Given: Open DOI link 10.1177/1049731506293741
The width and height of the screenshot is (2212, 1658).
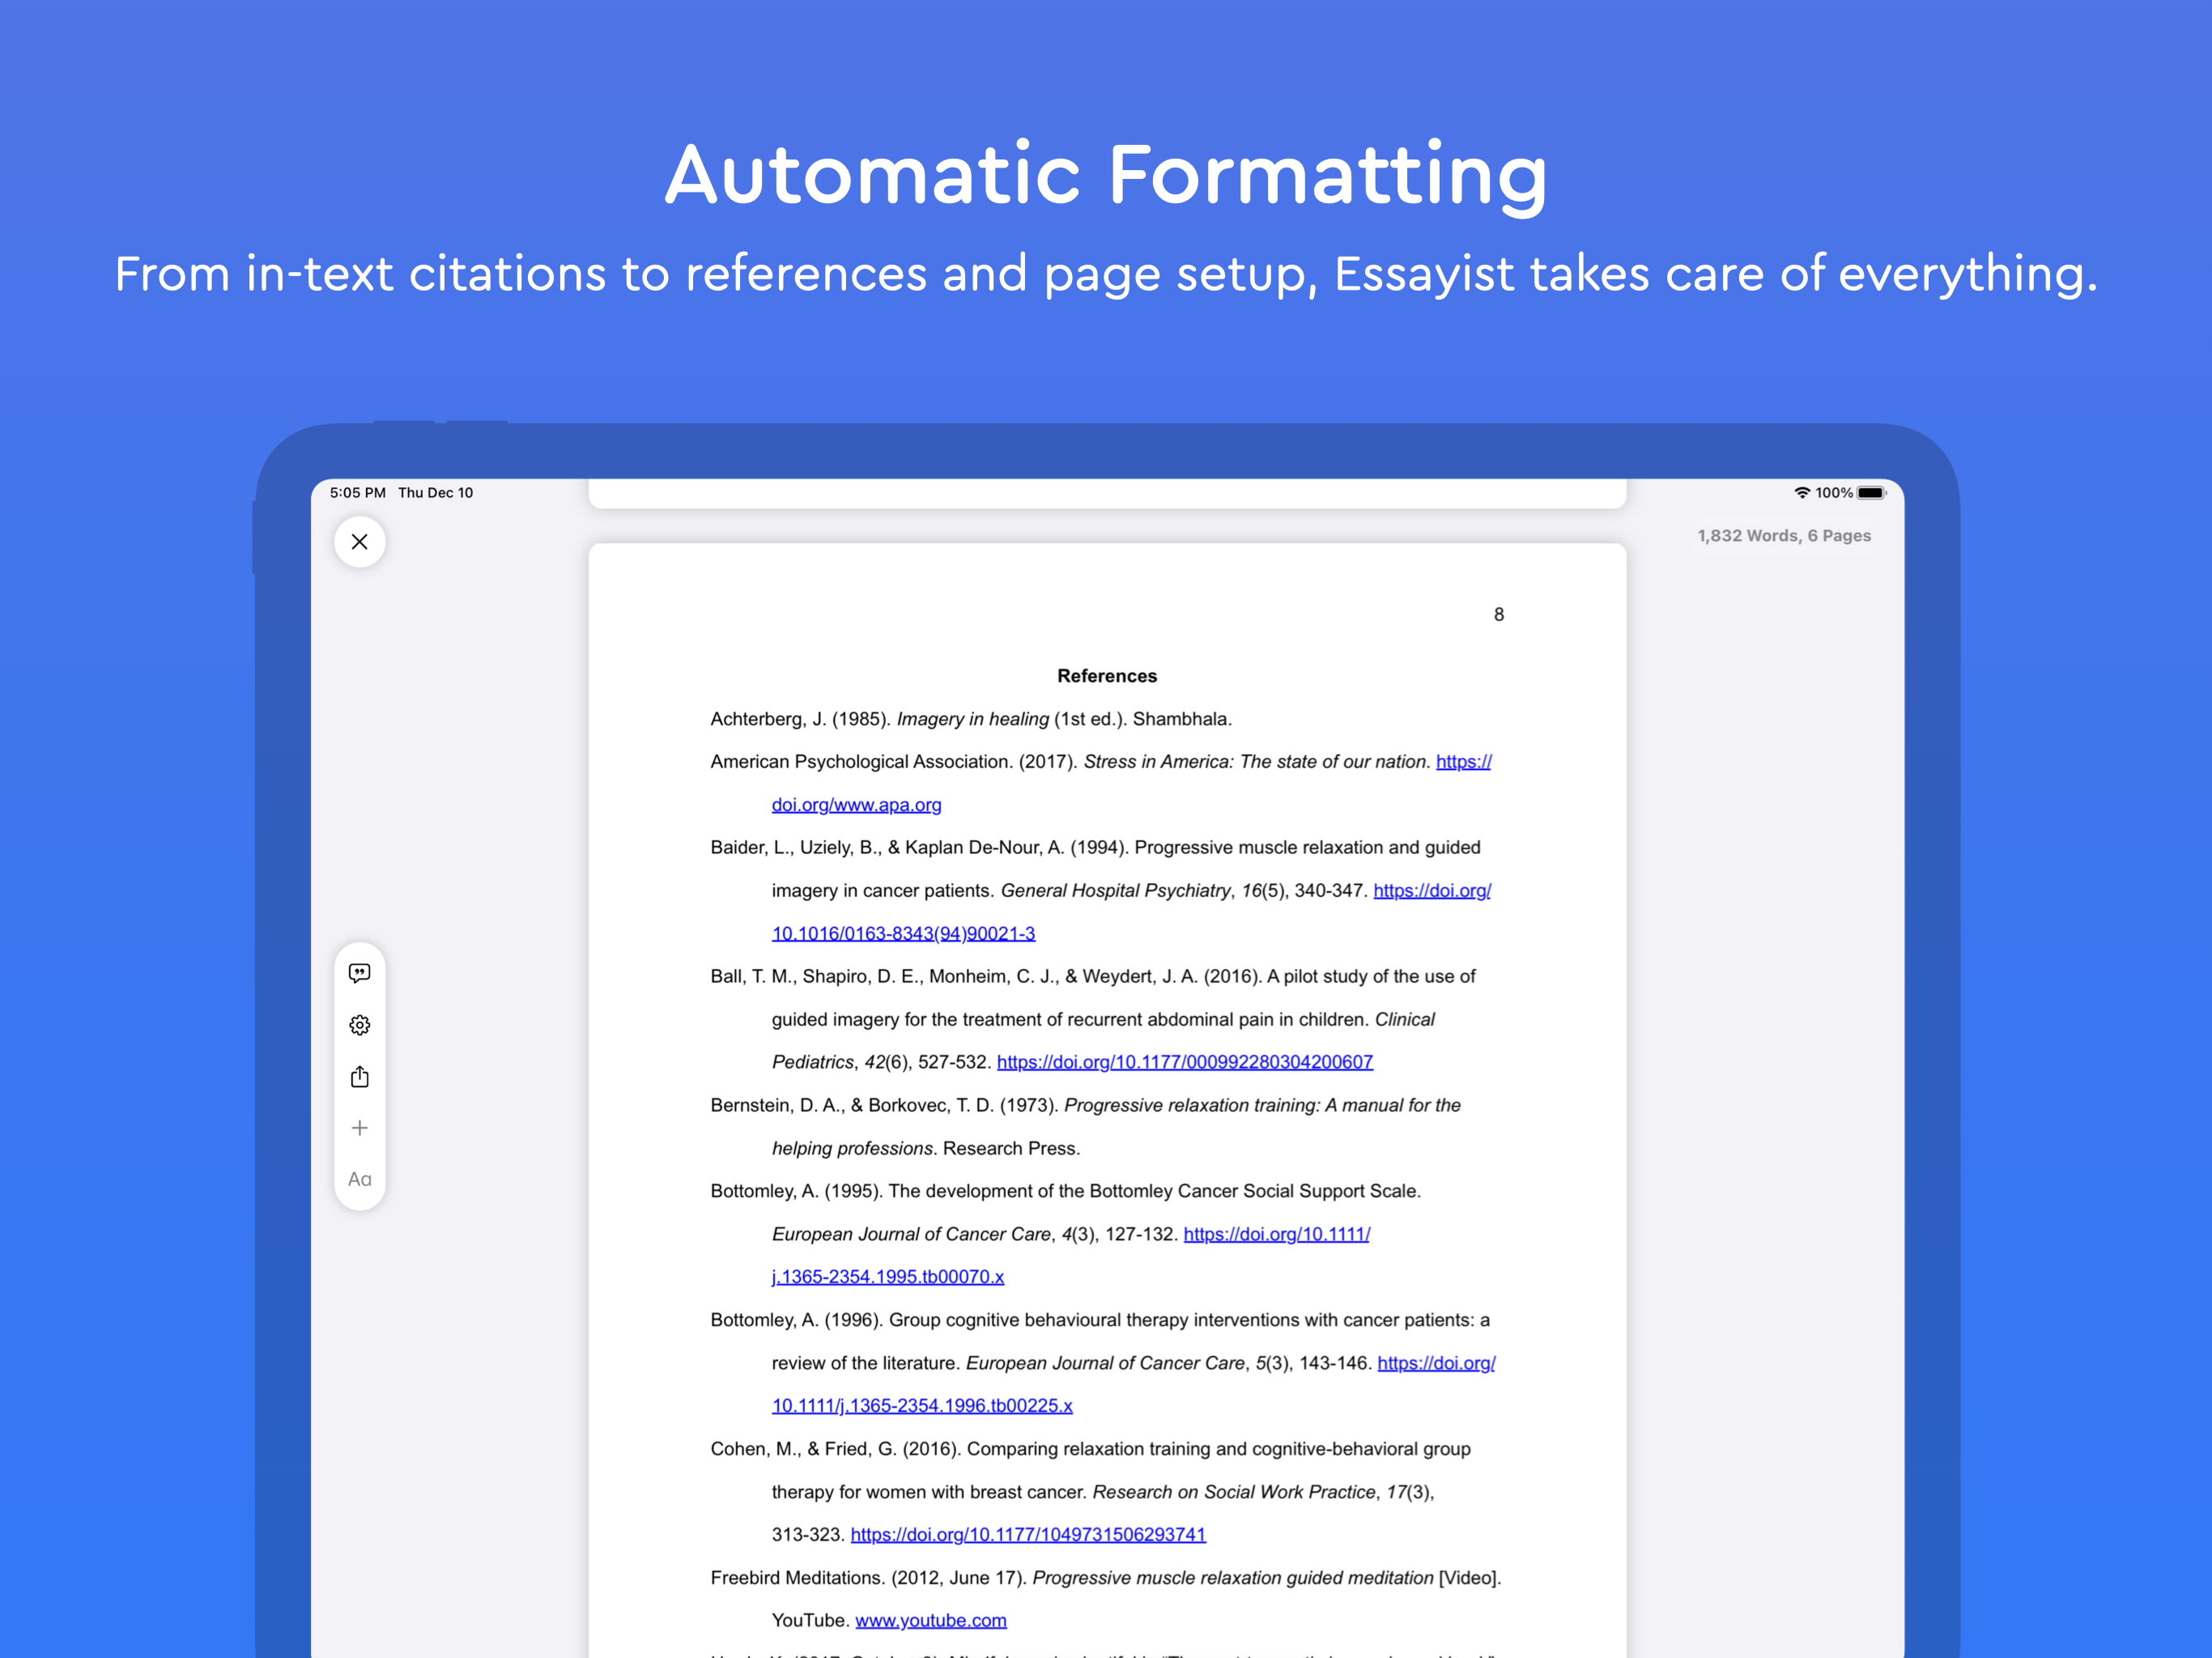Looking at the screenshot, I should pos(1027,1534).
